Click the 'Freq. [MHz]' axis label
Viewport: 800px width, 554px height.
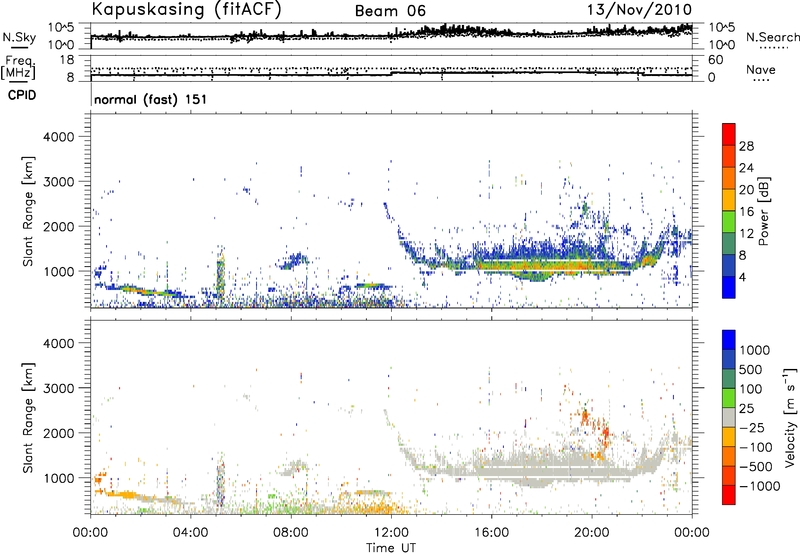(x=19, y=68)
